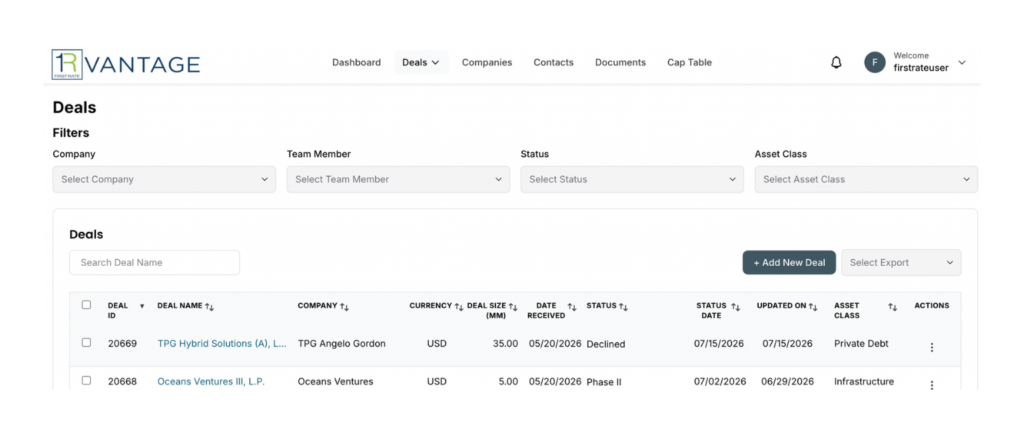Focus the Search Deal Name field
The image size is (1024, 433).
[x=154, y=263]
